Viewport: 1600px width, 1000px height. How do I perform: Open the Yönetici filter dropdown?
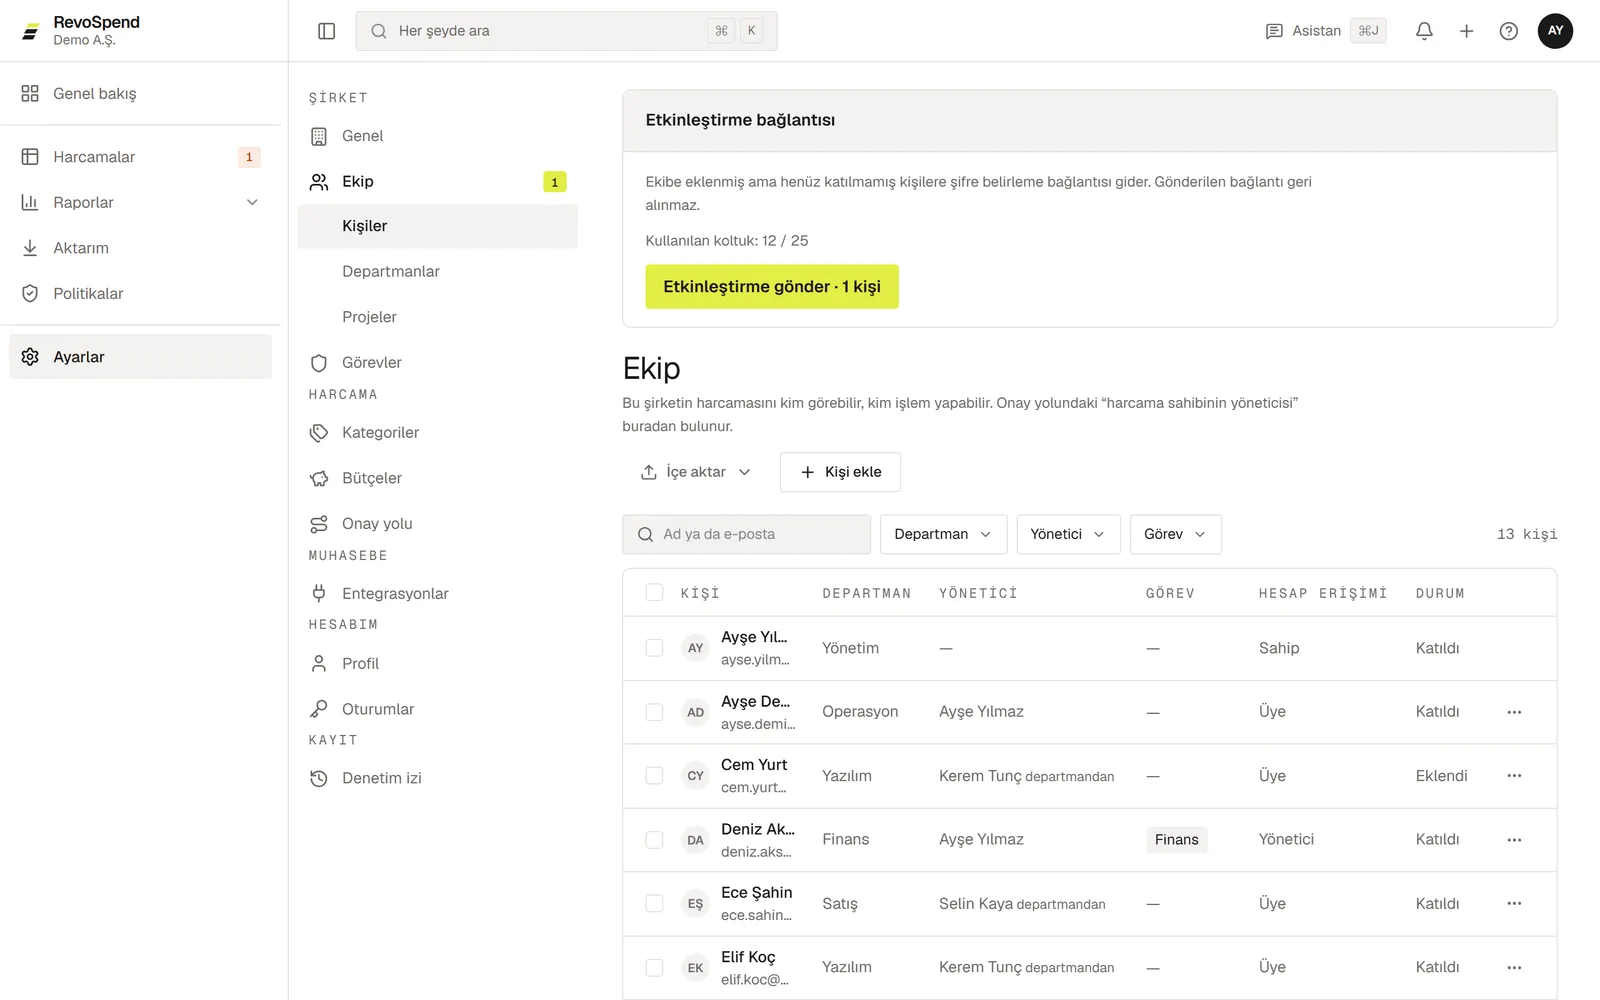(1068, 534)
